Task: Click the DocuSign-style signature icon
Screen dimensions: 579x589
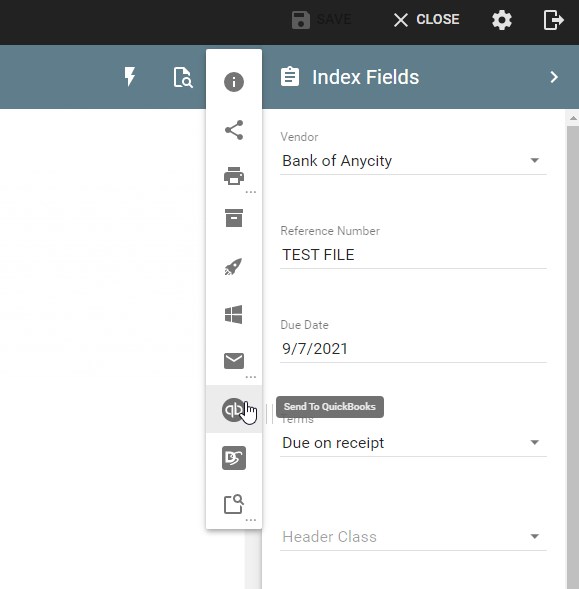Action: (x=234, y=458)
